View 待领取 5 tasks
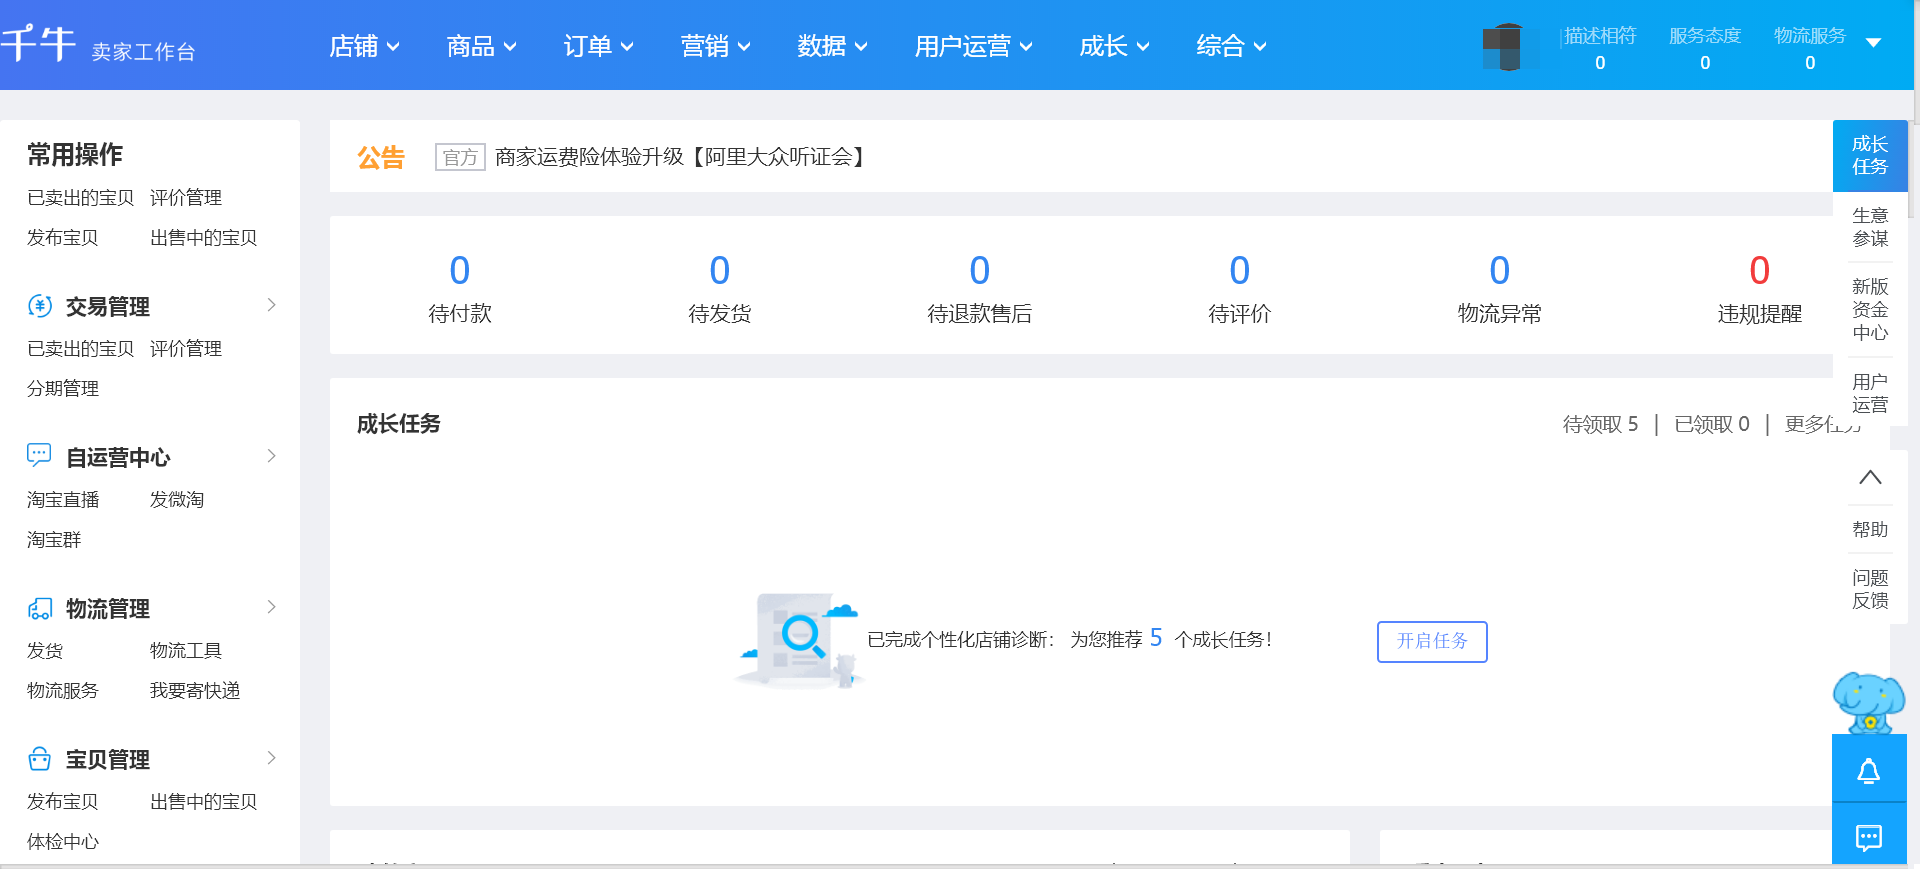The image size is (1920, 869). [1600, 424]
